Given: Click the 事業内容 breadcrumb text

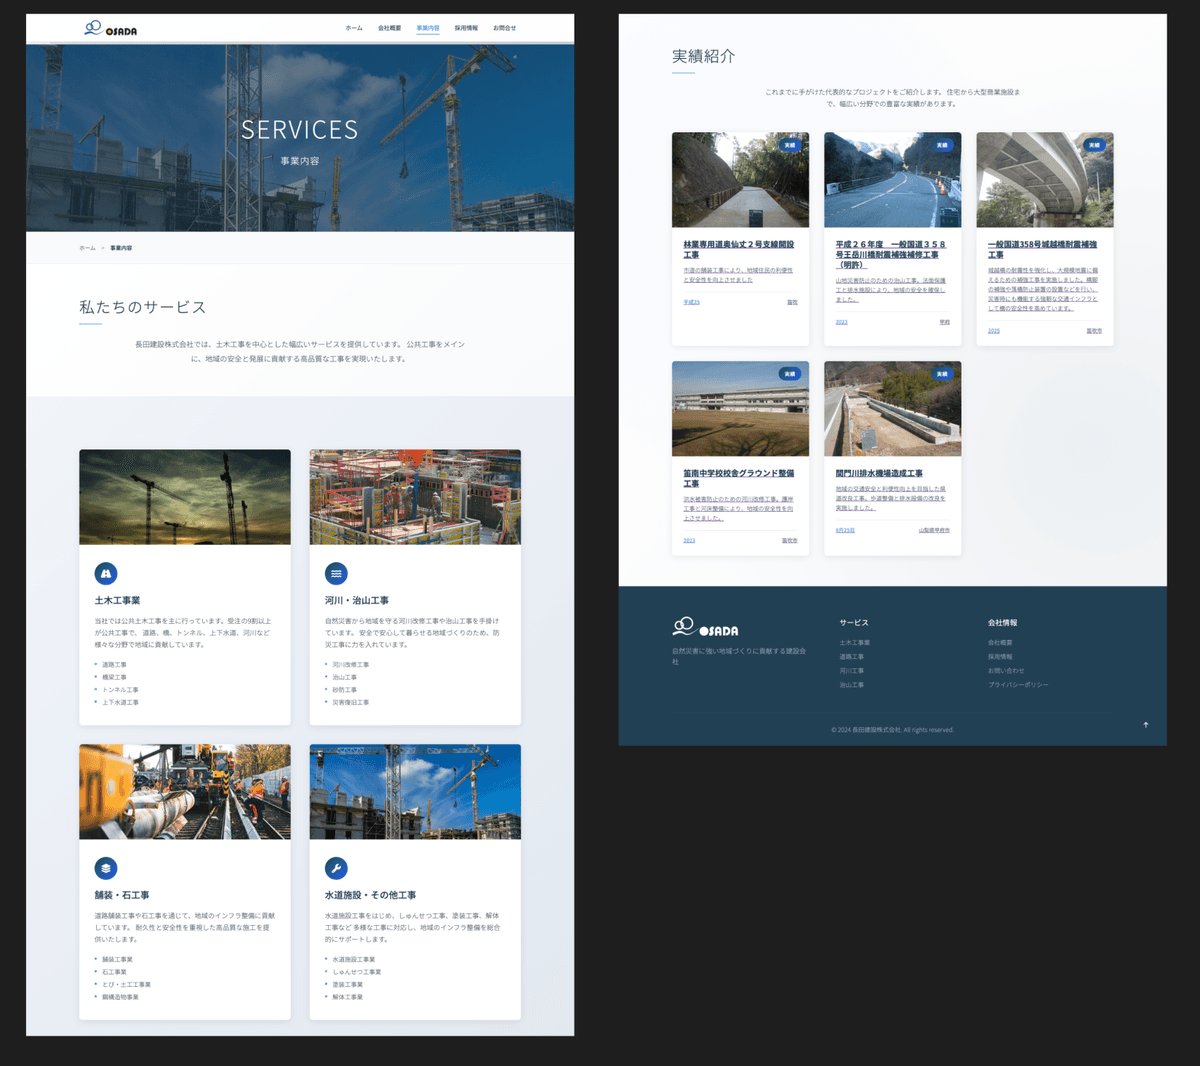Looking at the screenshot, I should click(121, 248).
